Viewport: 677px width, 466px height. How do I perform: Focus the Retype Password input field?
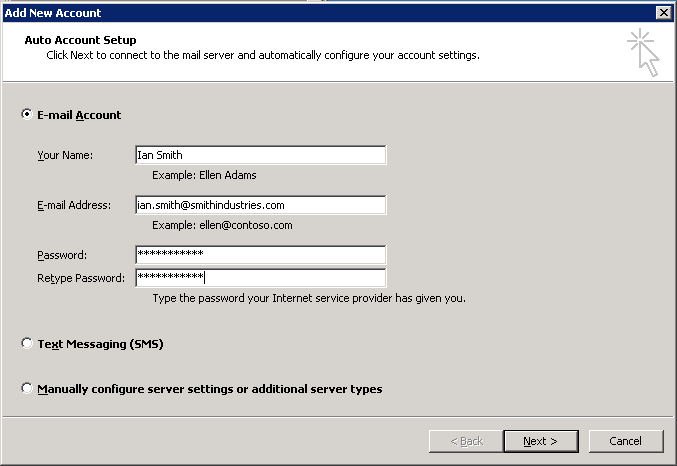coord(260,278)
